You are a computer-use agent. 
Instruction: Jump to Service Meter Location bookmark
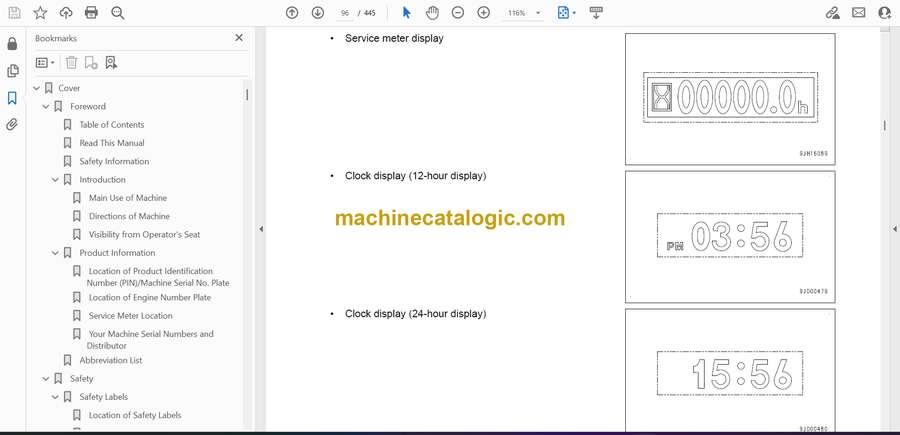[x=130, y=316]
